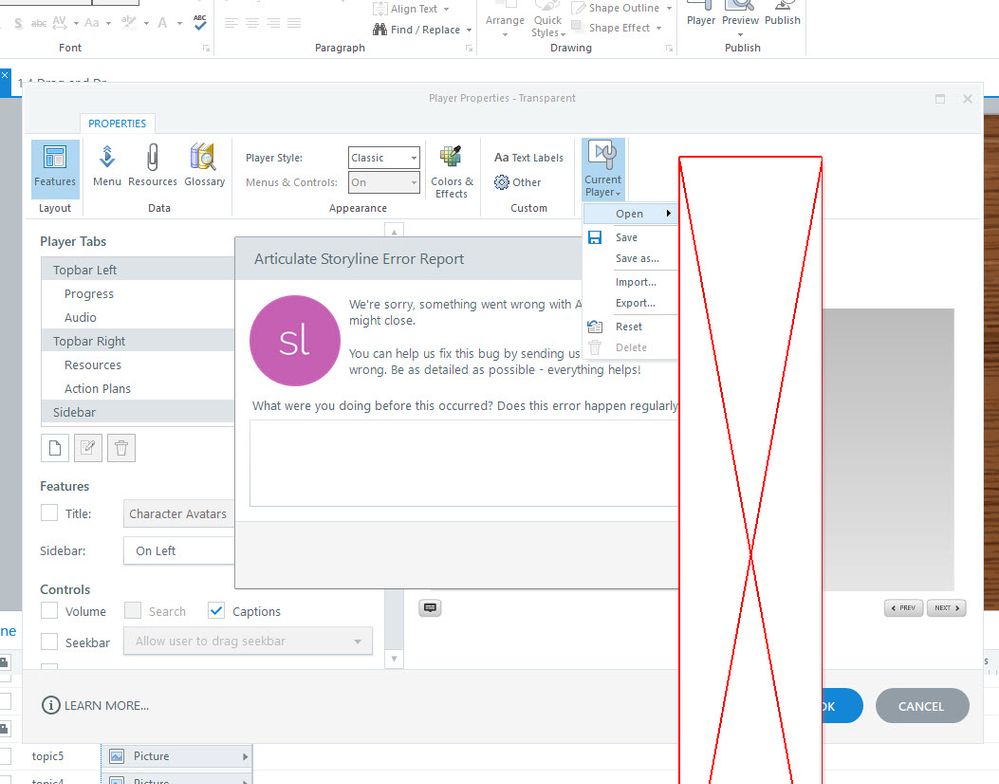This screenshot has height=784, width=999.
Task: Click the Spelling check icon in Font group
Action: click(x=199, y=22)
